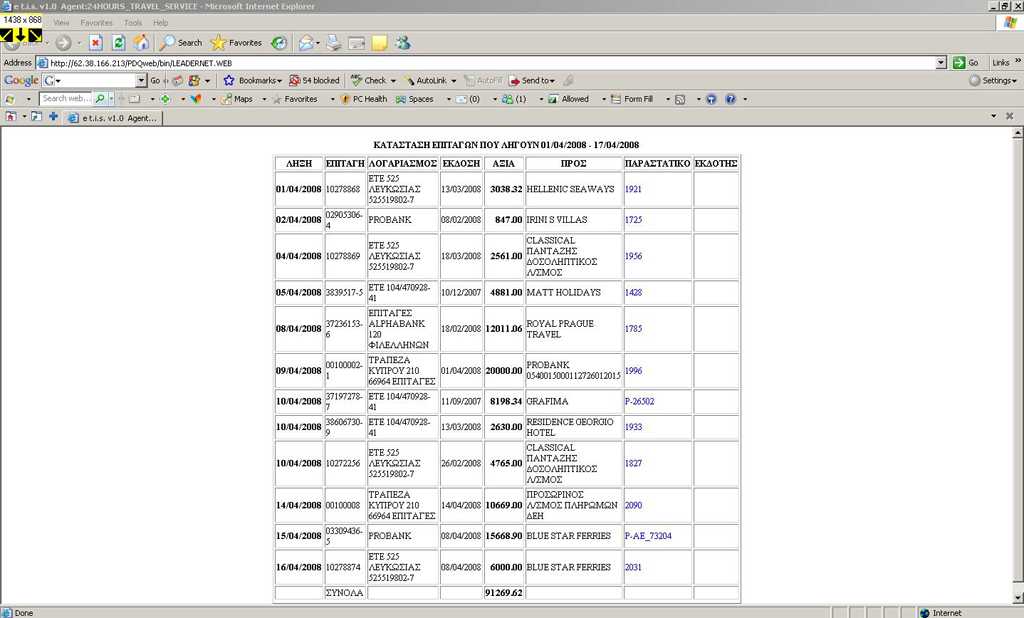
Task: Click the AutoLink button
Action: coord(430,80)
